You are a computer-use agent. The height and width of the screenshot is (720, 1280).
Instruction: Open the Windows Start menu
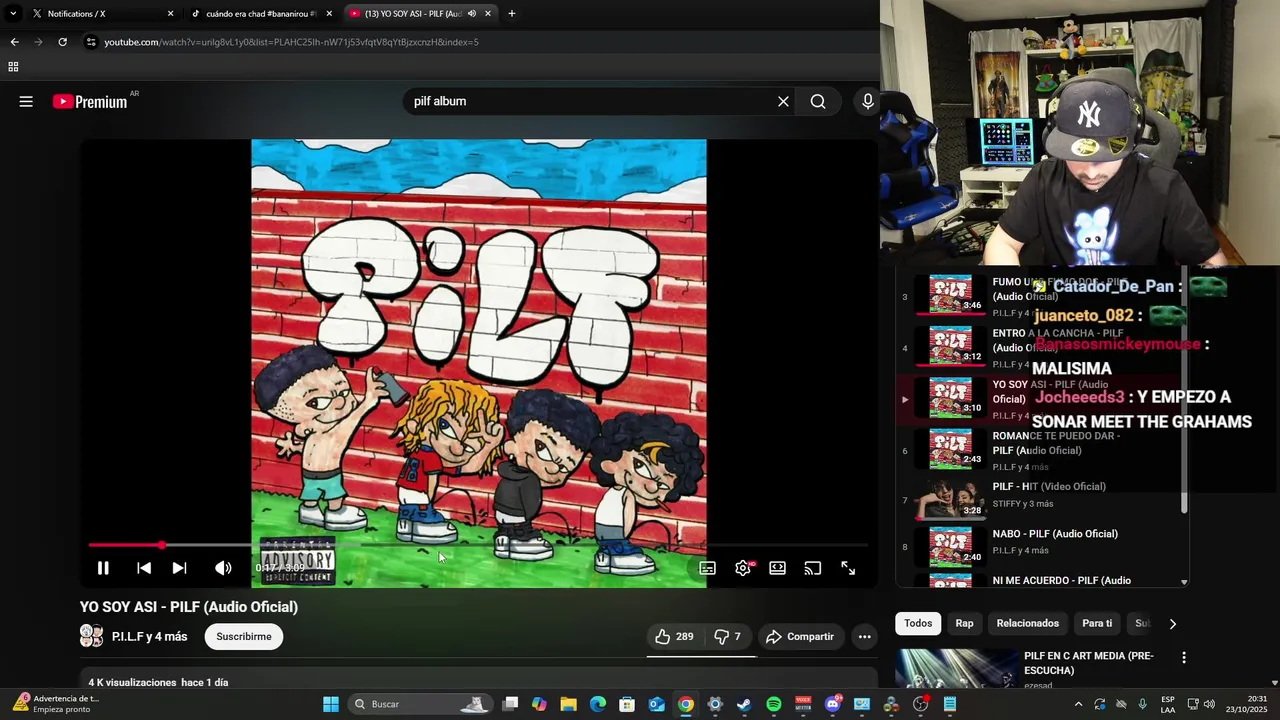point(331,704)
